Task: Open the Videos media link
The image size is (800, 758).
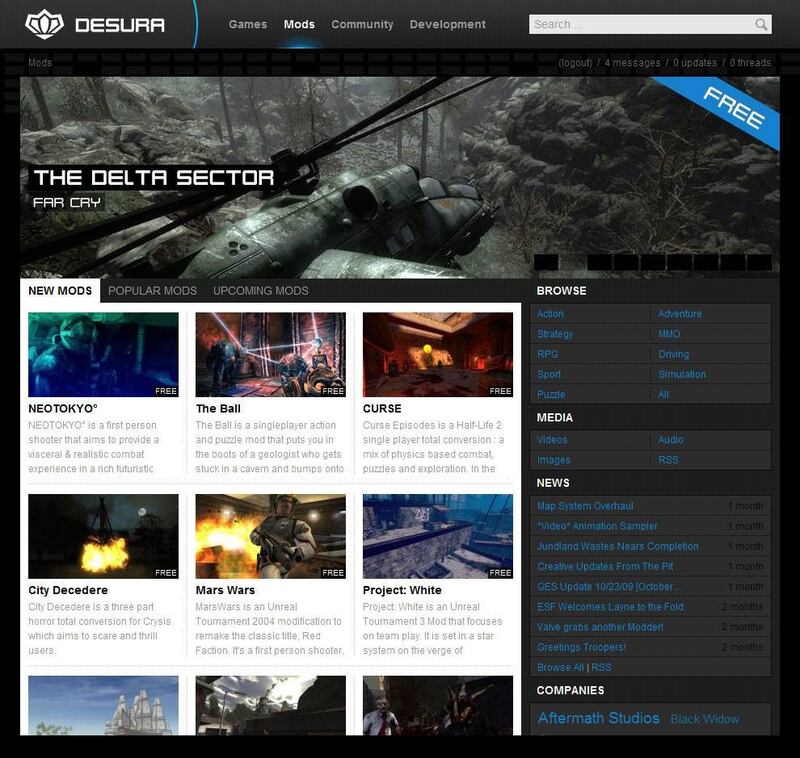Action: (x=552, y=440)
